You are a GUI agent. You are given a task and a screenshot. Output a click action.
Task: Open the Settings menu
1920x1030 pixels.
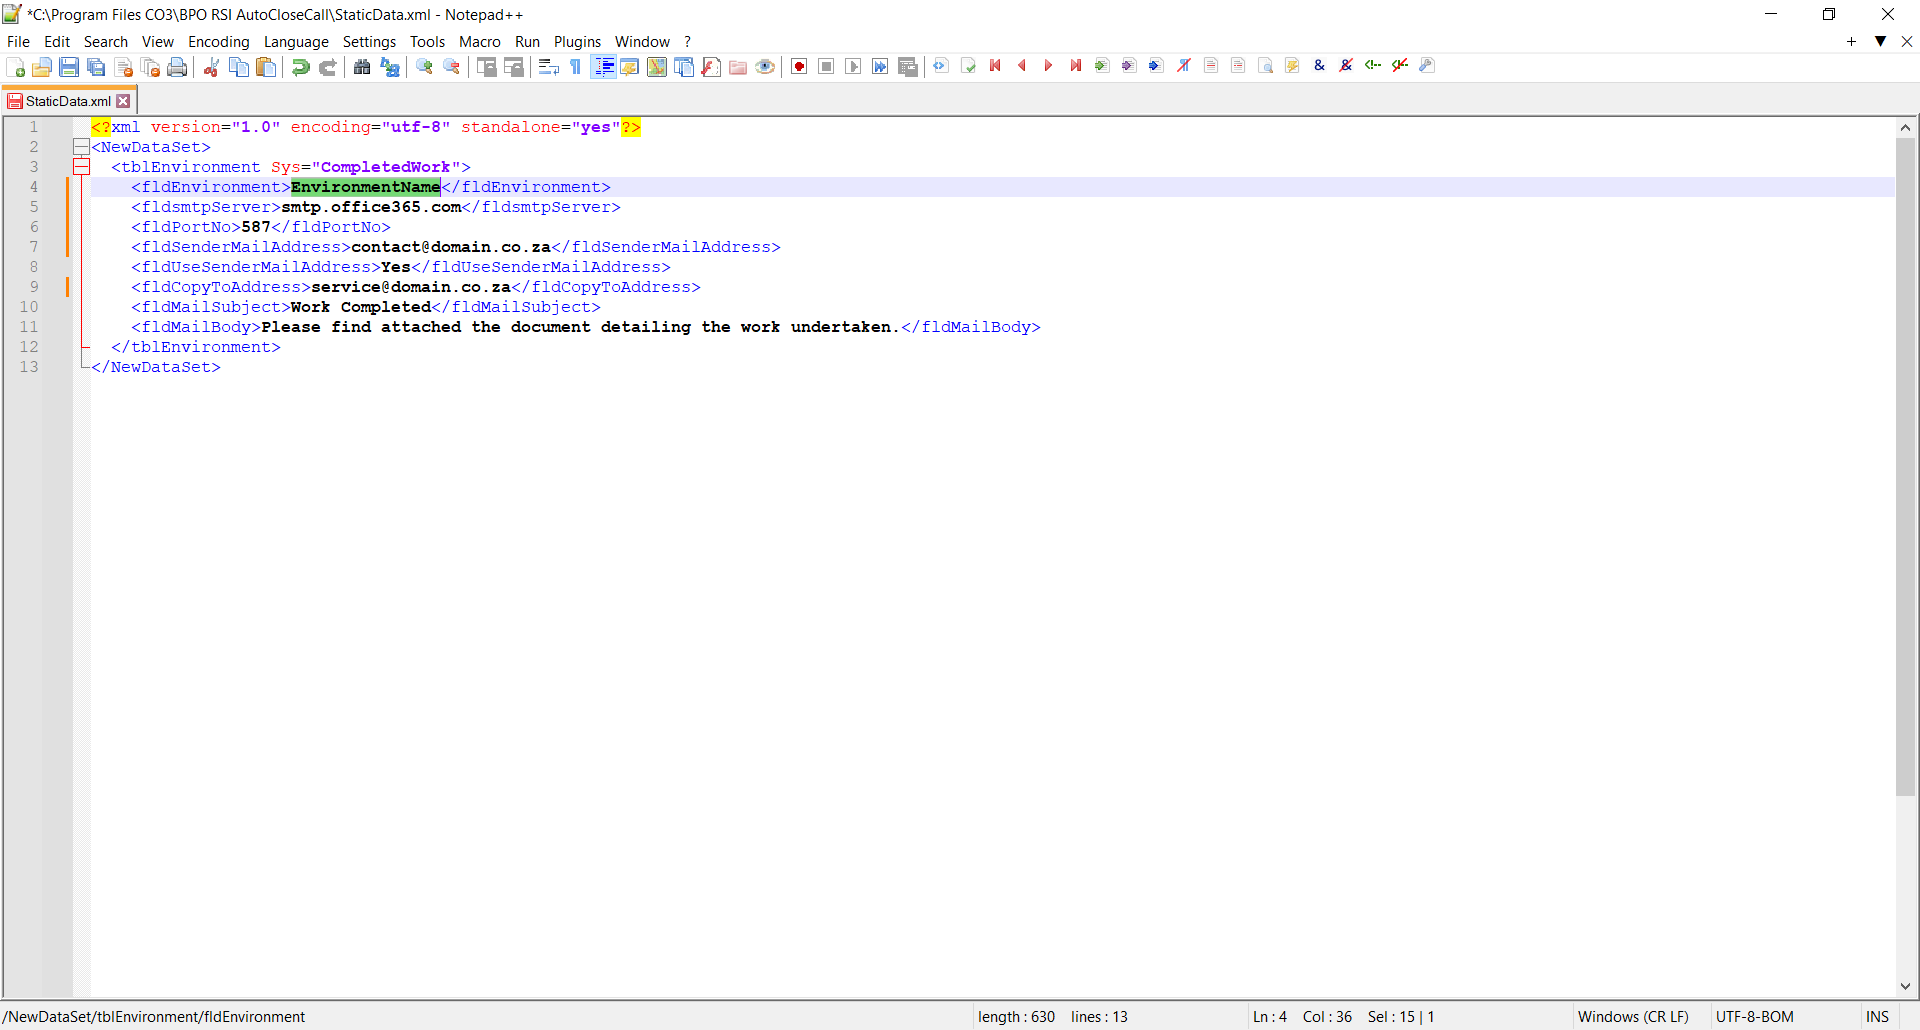coord(369,42)
